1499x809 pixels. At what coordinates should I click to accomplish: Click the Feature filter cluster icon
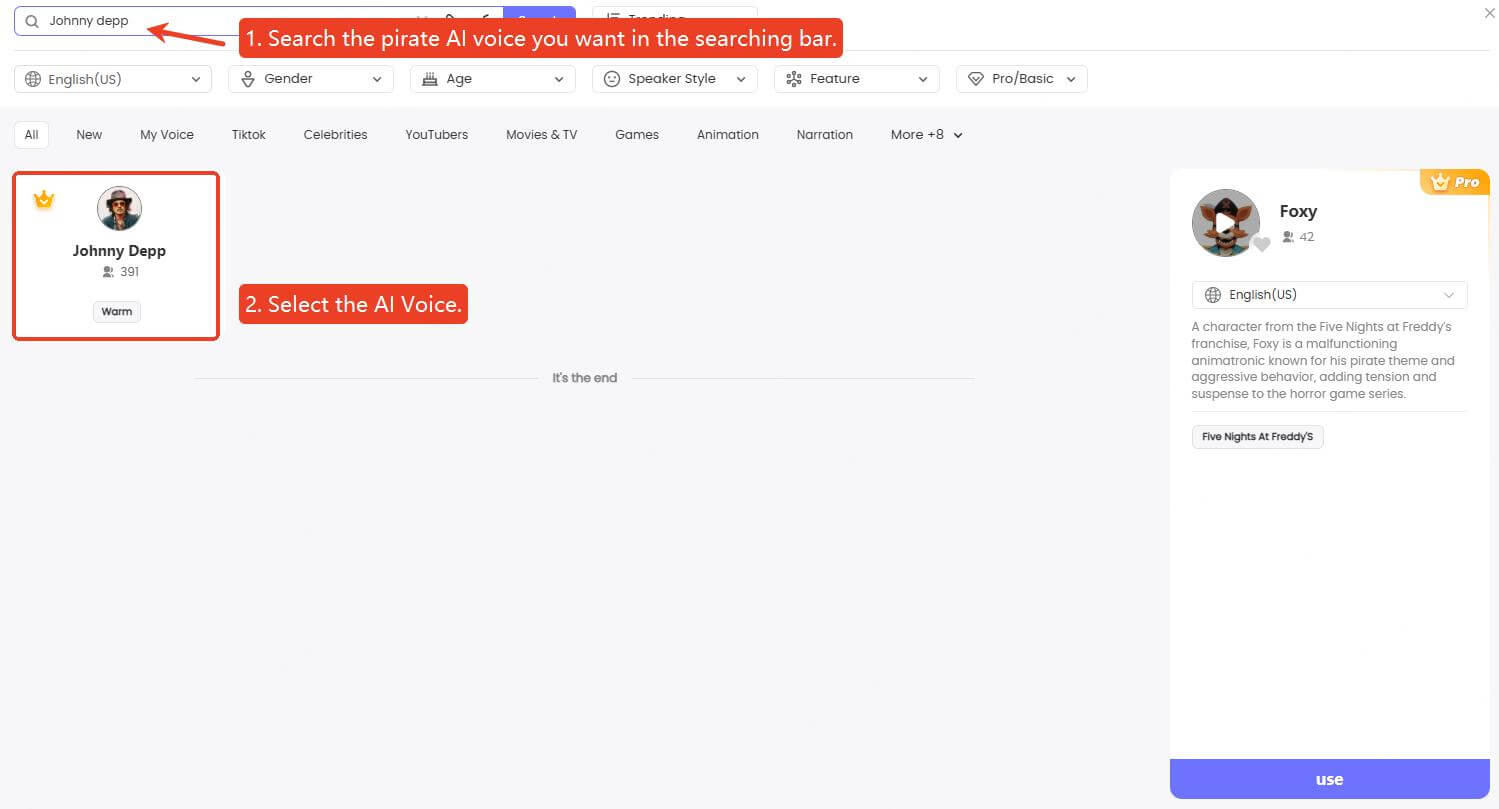click(x=794, y=79)
